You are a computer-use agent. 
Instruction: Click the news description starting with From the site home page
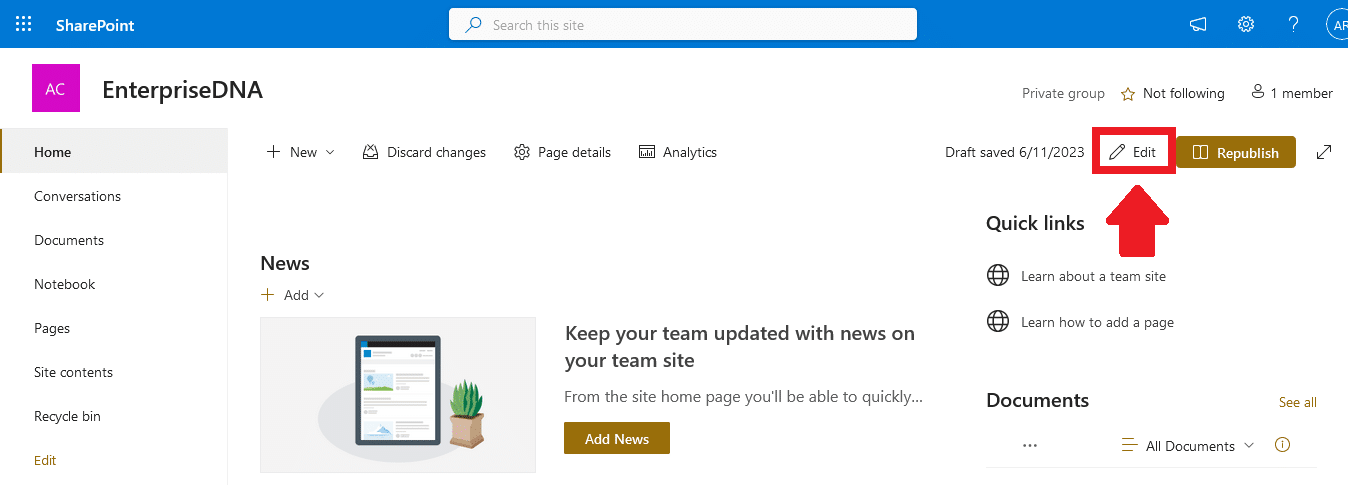pos(743,396)
